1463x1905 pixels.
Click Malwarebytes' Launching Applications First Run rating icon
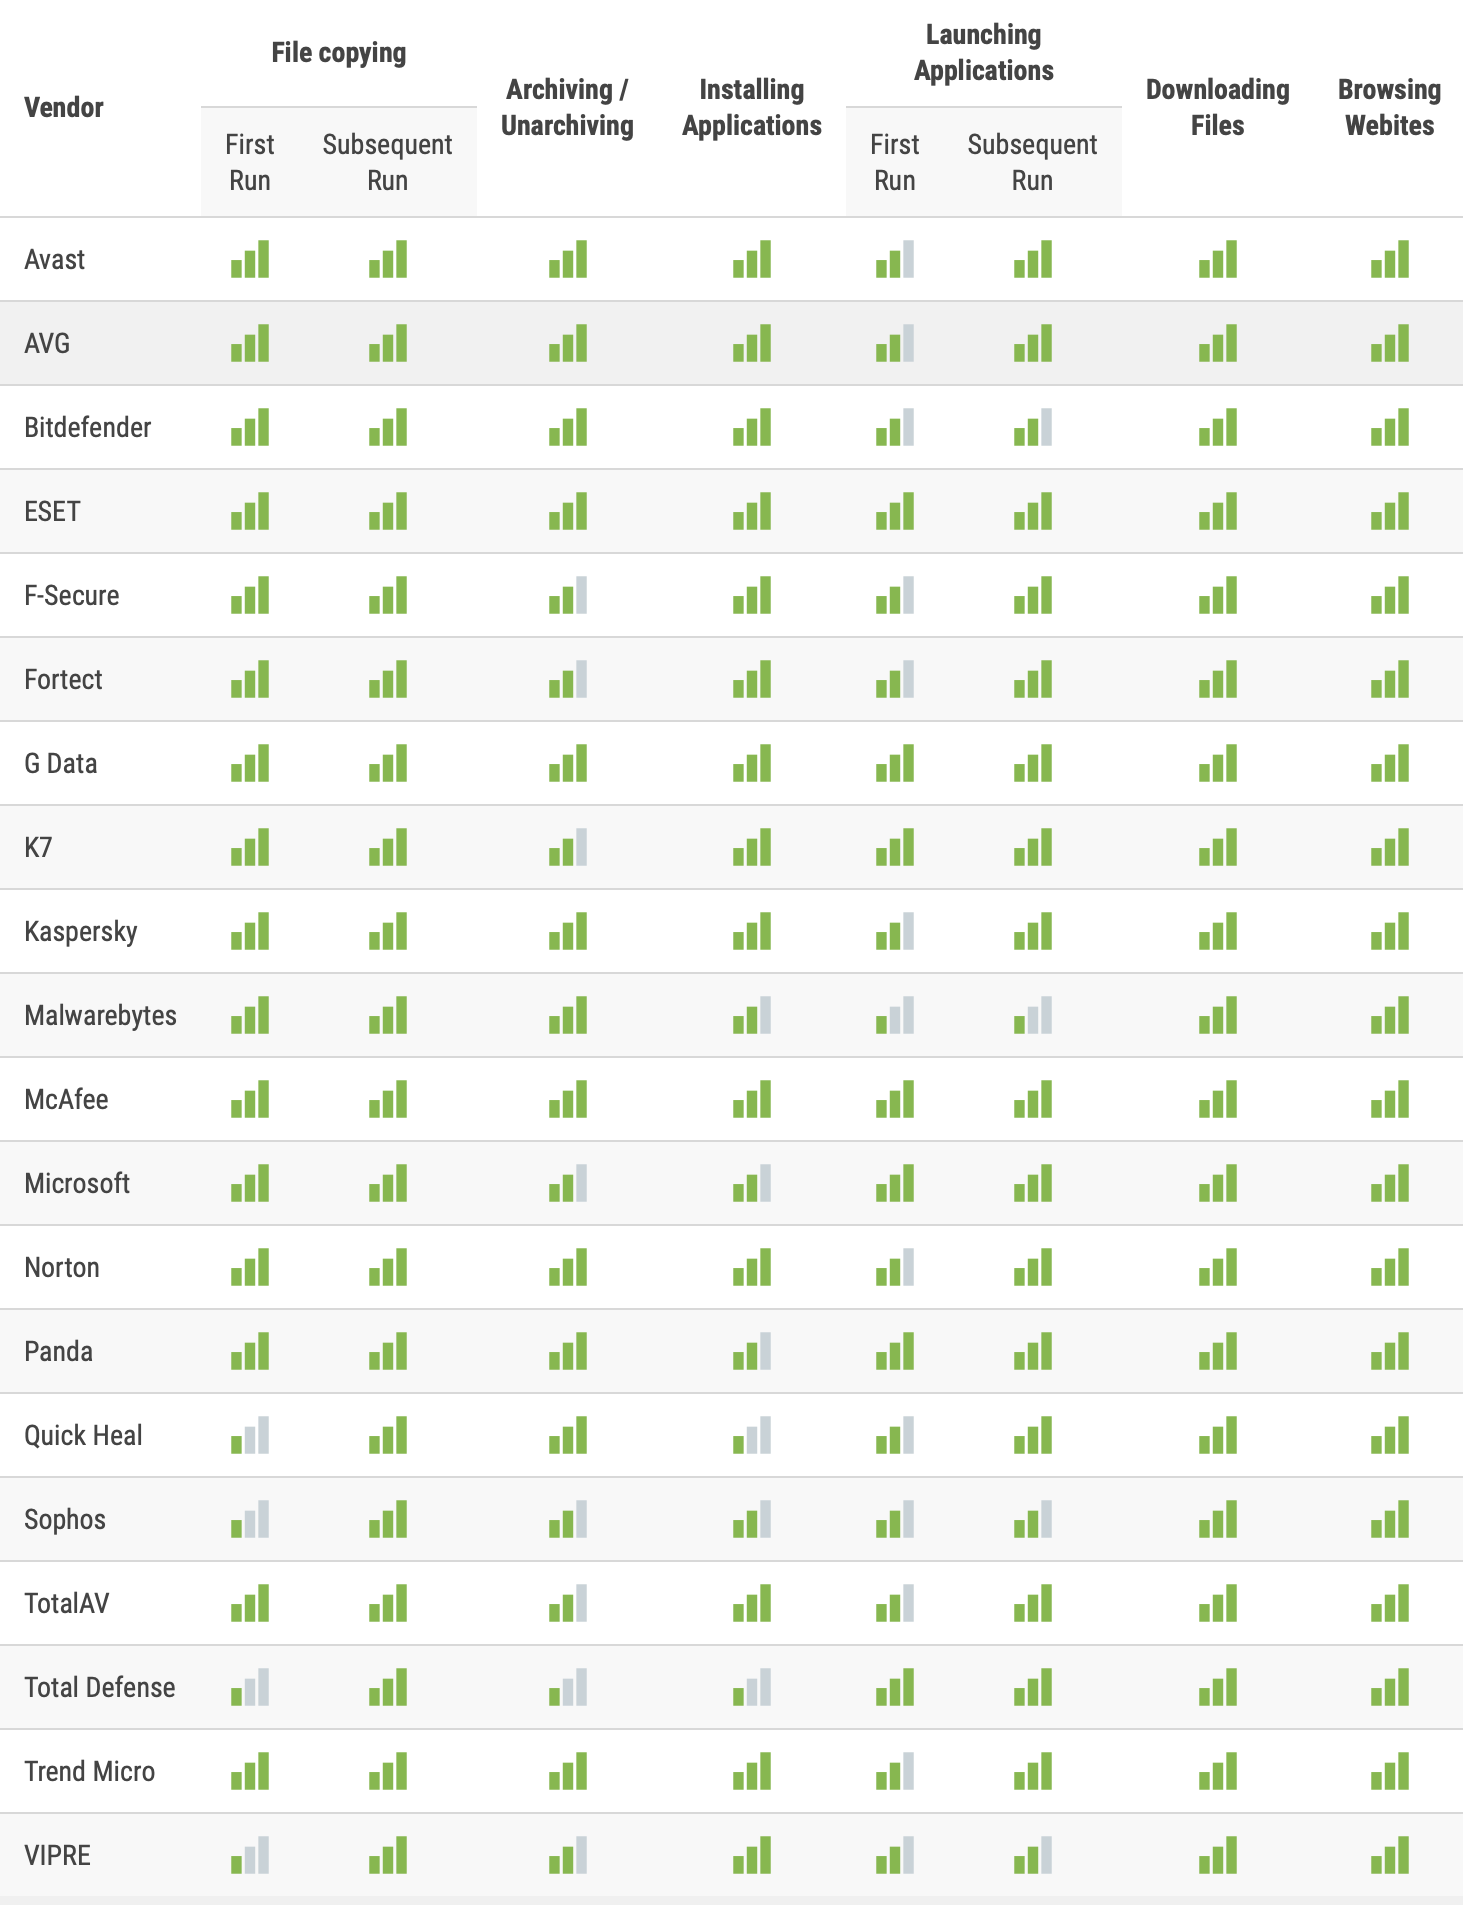coord(895,1015)
